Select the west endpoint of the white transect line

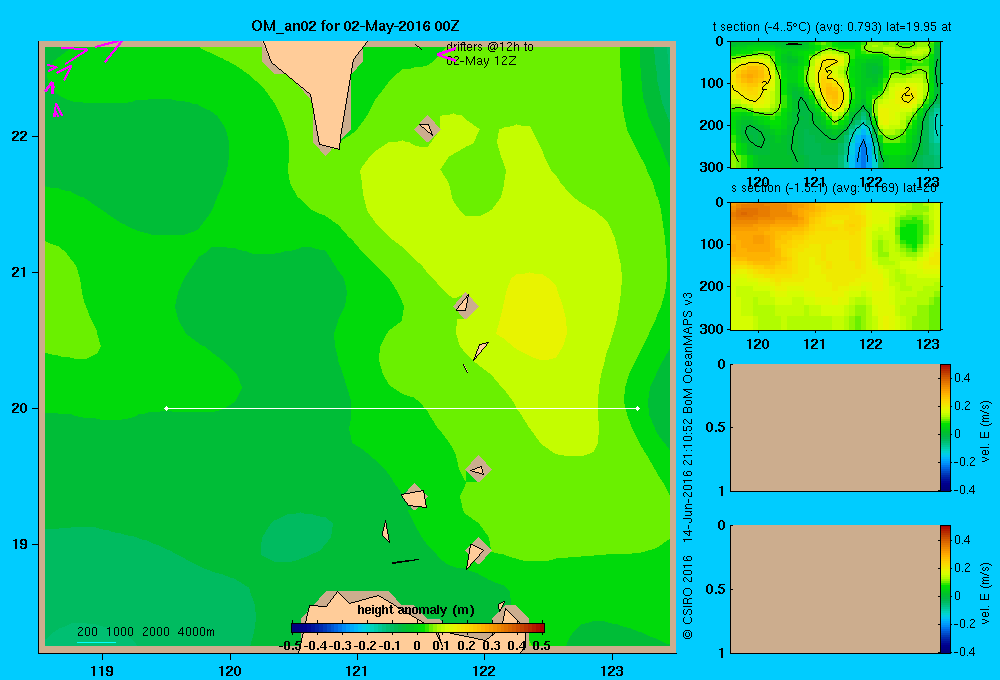click(166, 408)
